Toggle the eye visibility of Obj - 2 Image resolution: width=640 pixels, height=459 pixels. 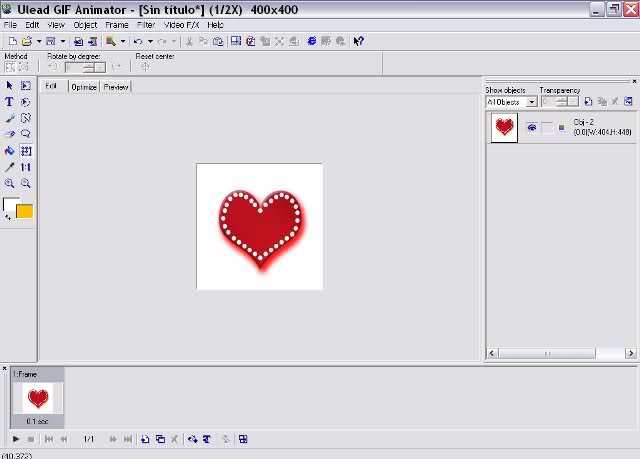click(x=531, y=128)
